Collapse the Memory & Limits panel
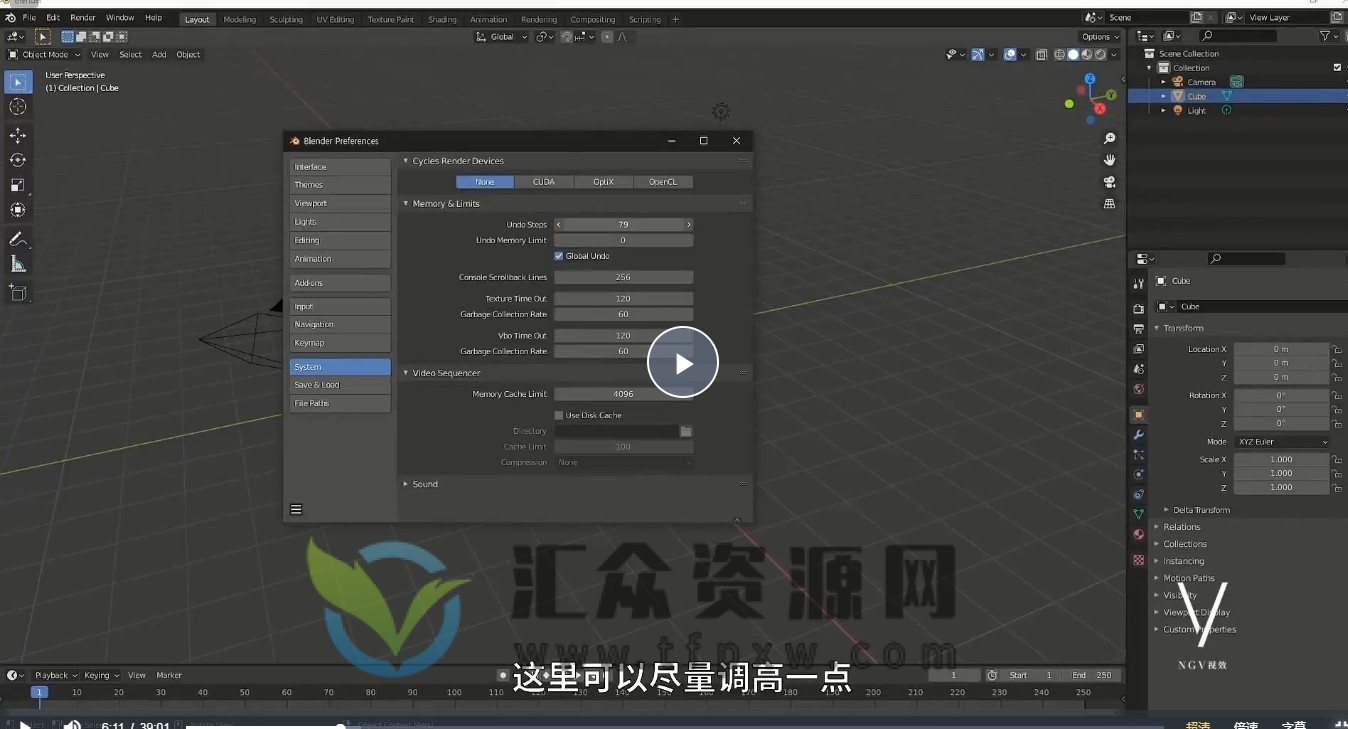This screenshot has width=1348, height=729. coord(406,204)
